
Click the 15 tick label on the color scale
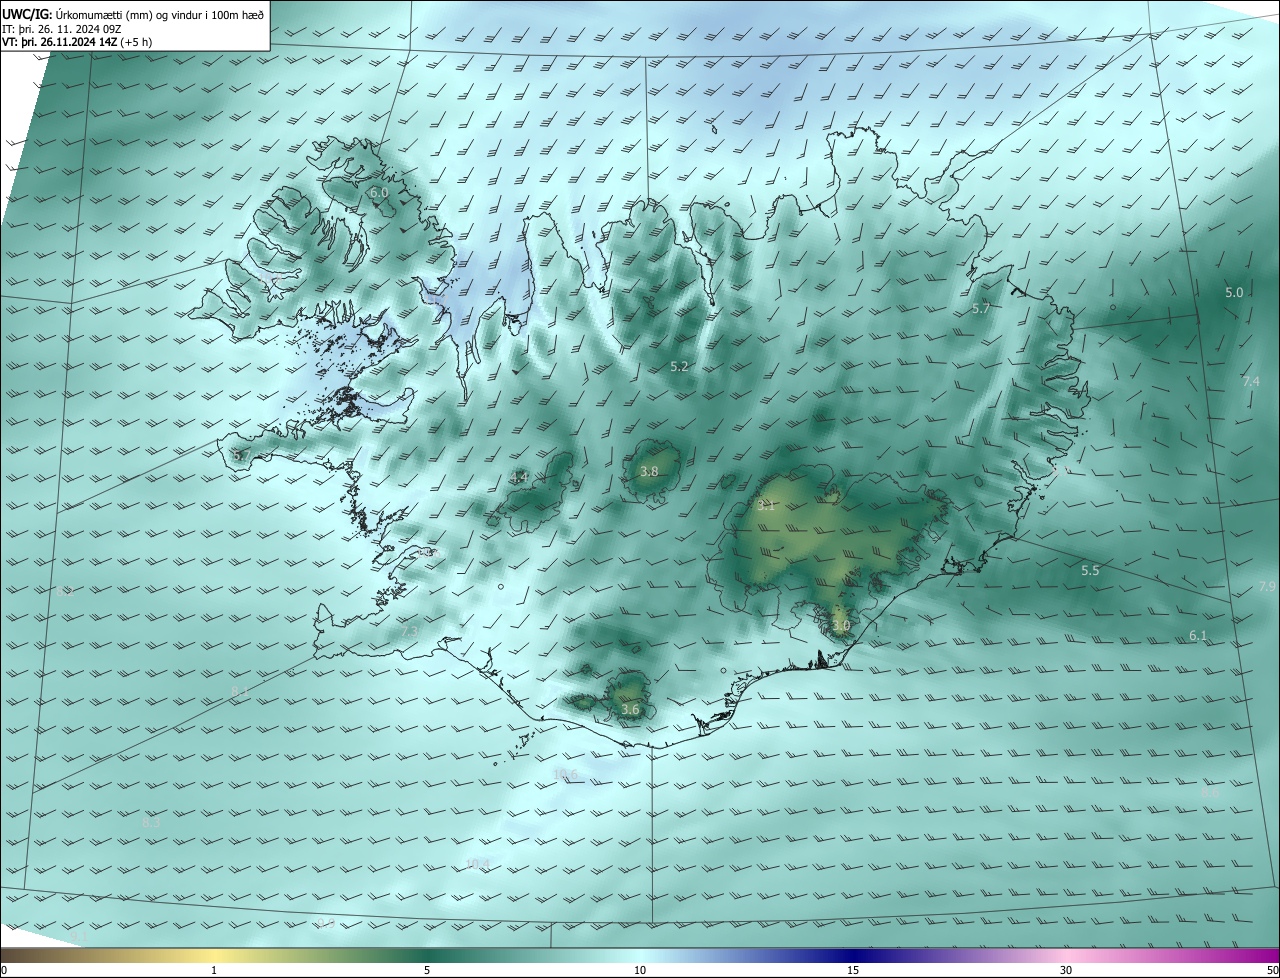tap(853, 970)
